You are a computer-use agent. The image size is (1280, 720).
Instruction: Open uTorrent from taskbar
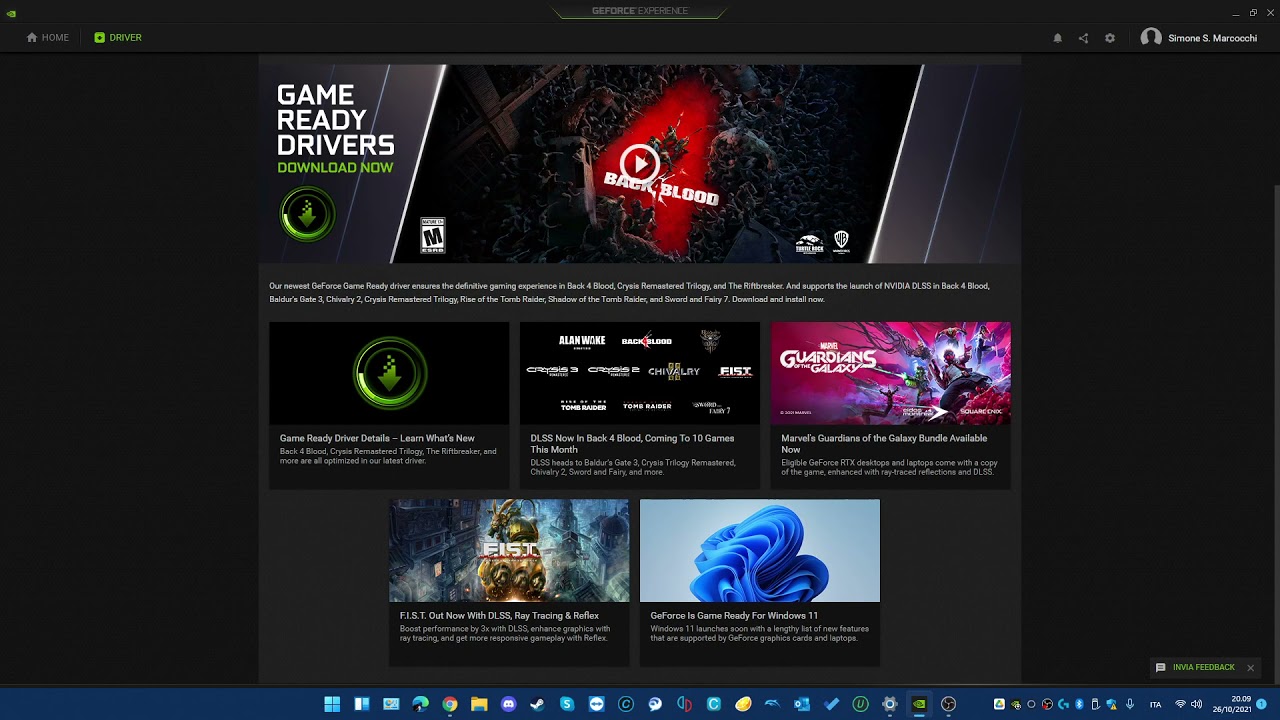pyautogui.click(x=860, y=704)
